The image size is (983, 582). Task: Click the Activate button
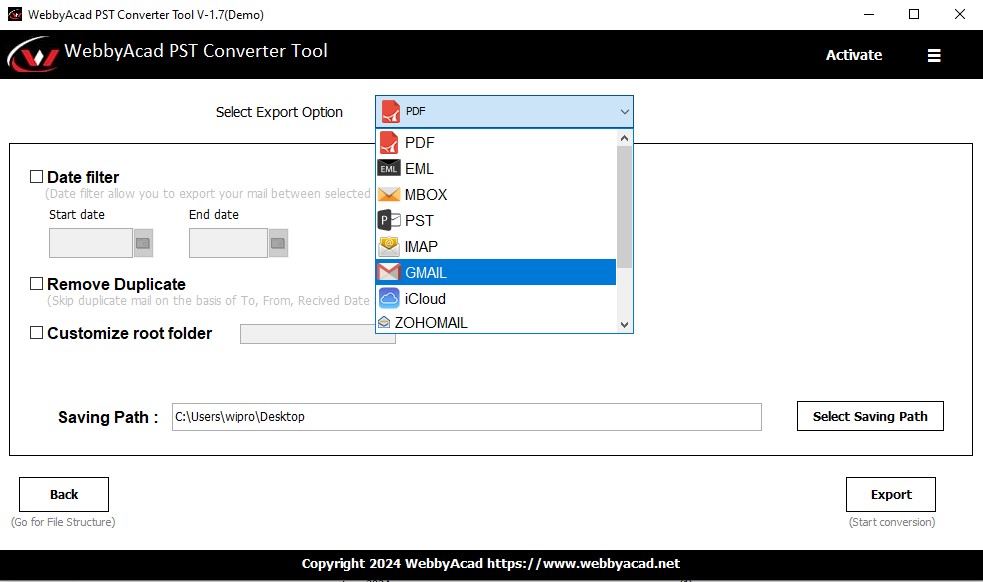(x=854, y=55)
